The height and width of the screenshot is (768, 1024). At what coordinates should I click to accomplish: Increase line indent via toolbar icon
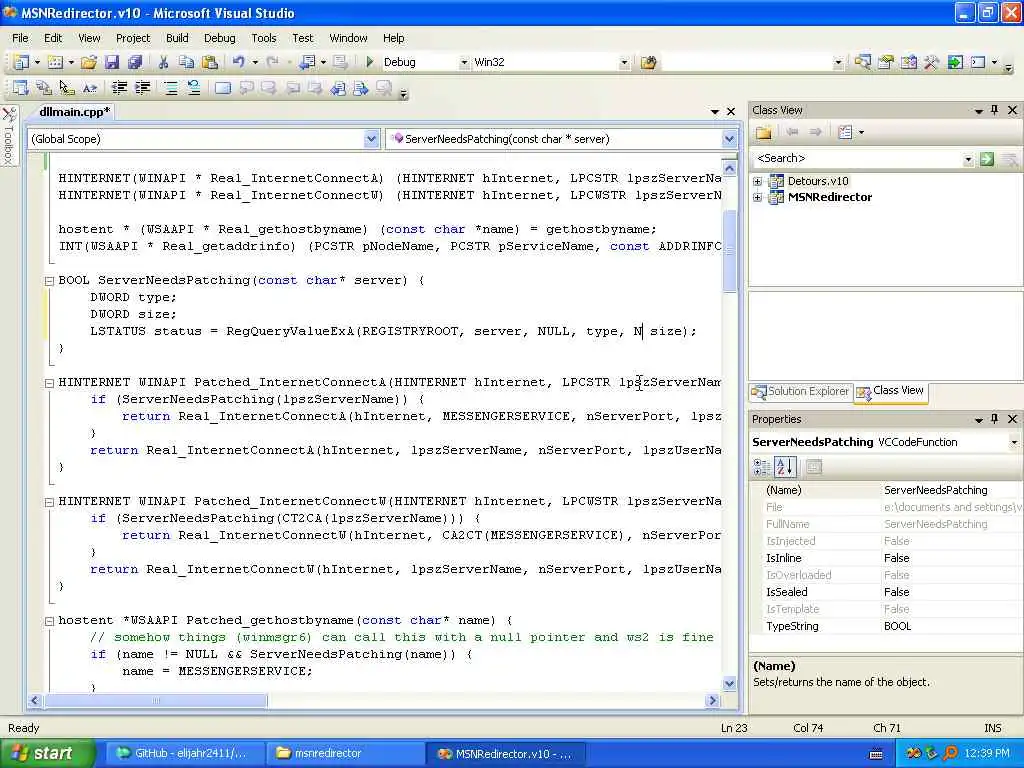point(142,88)
